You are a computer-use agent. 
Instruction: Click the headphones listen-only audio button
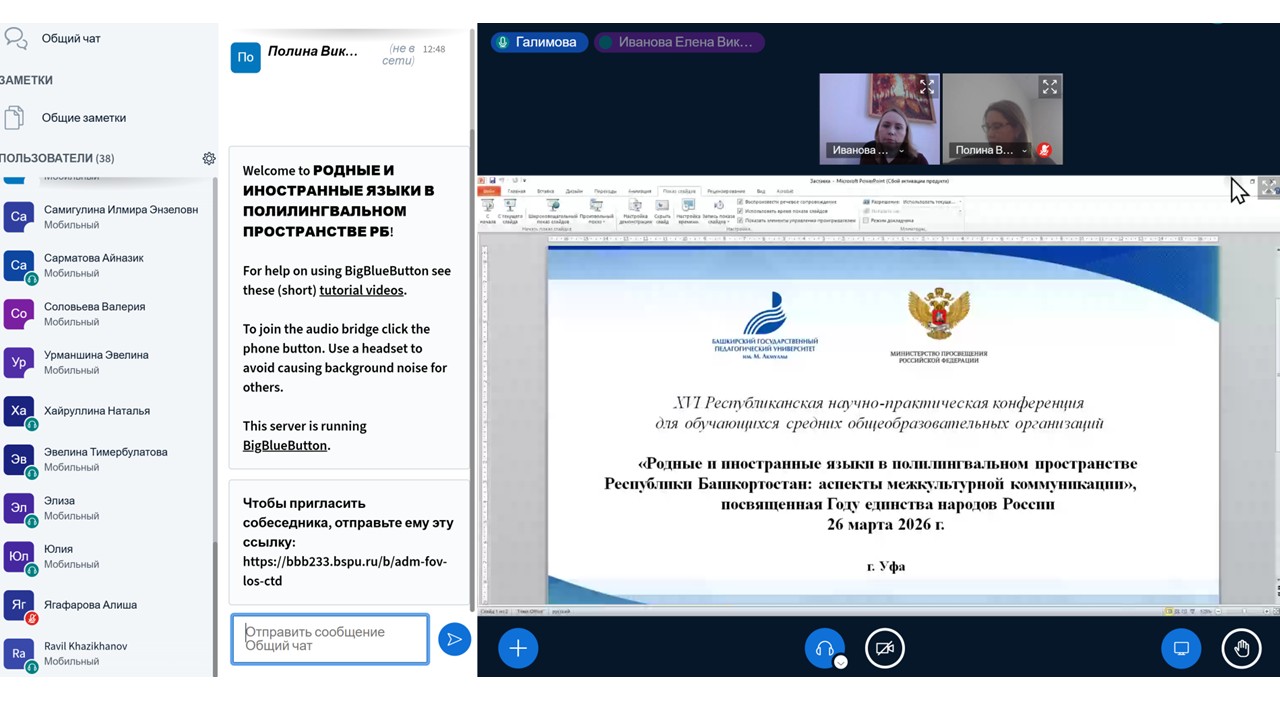pyautogui.click(x=824, y=648)
